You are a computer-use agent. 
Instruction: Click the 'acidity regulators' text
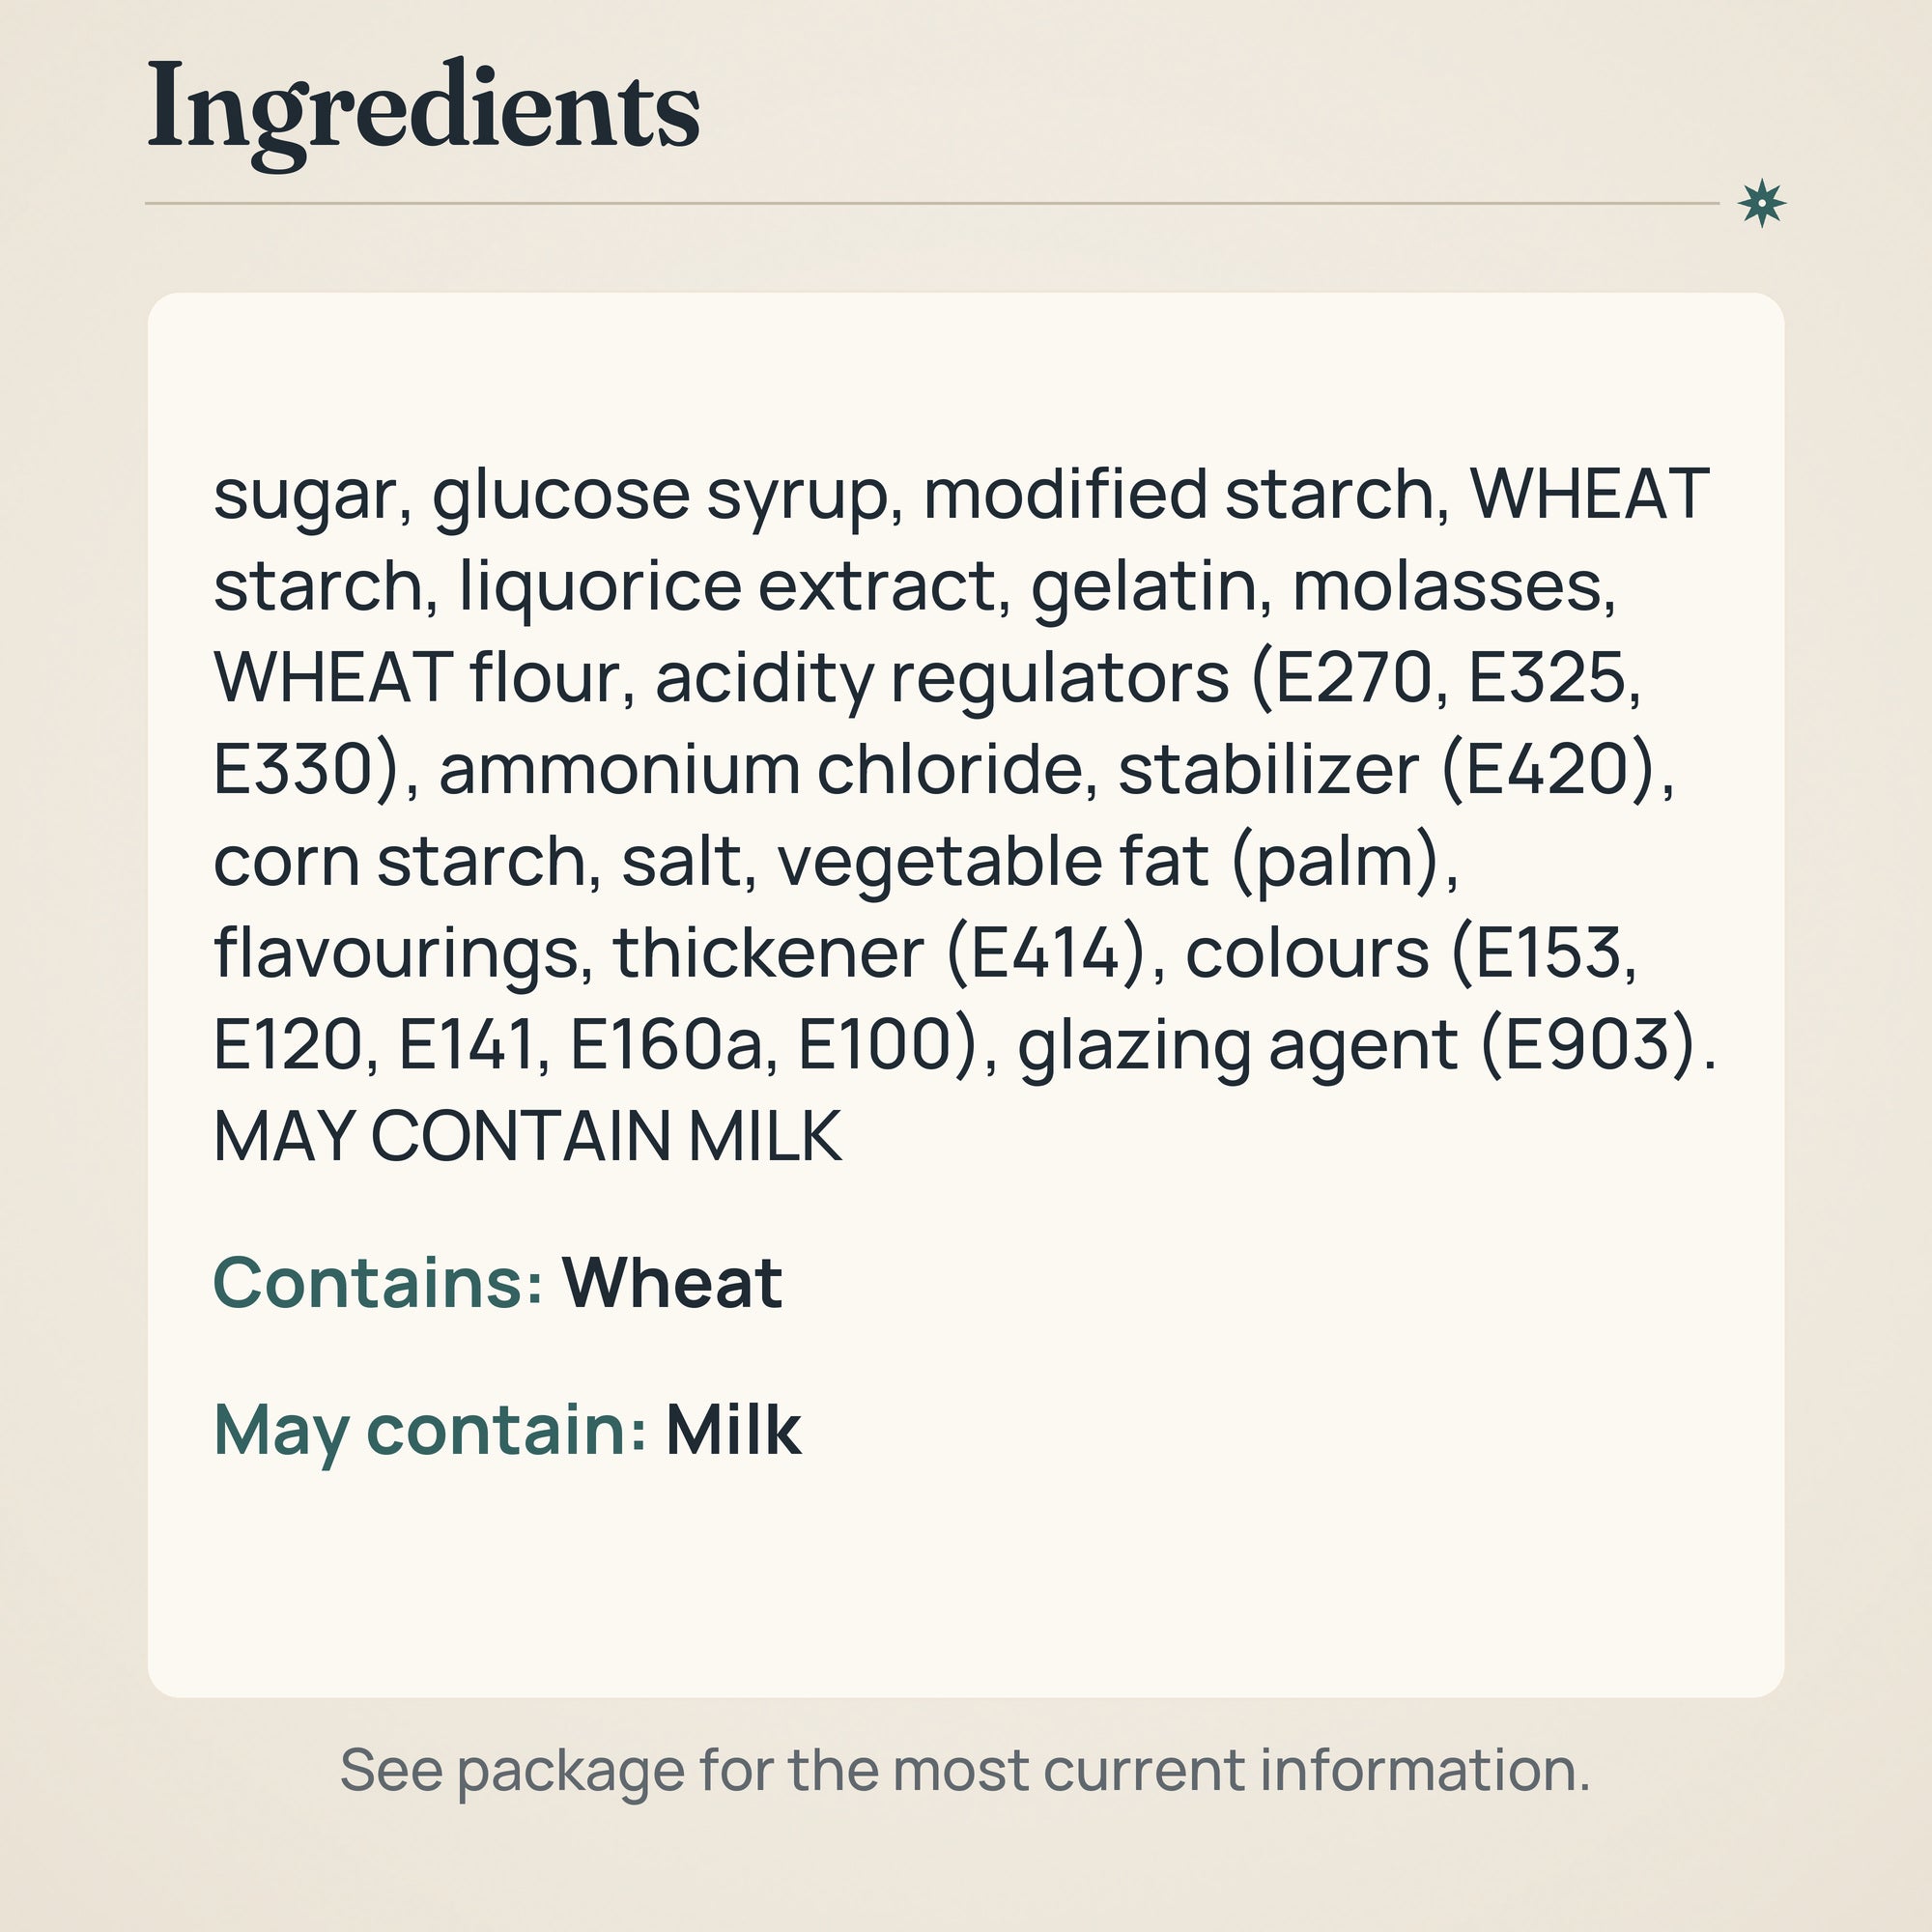pos(942,680)
